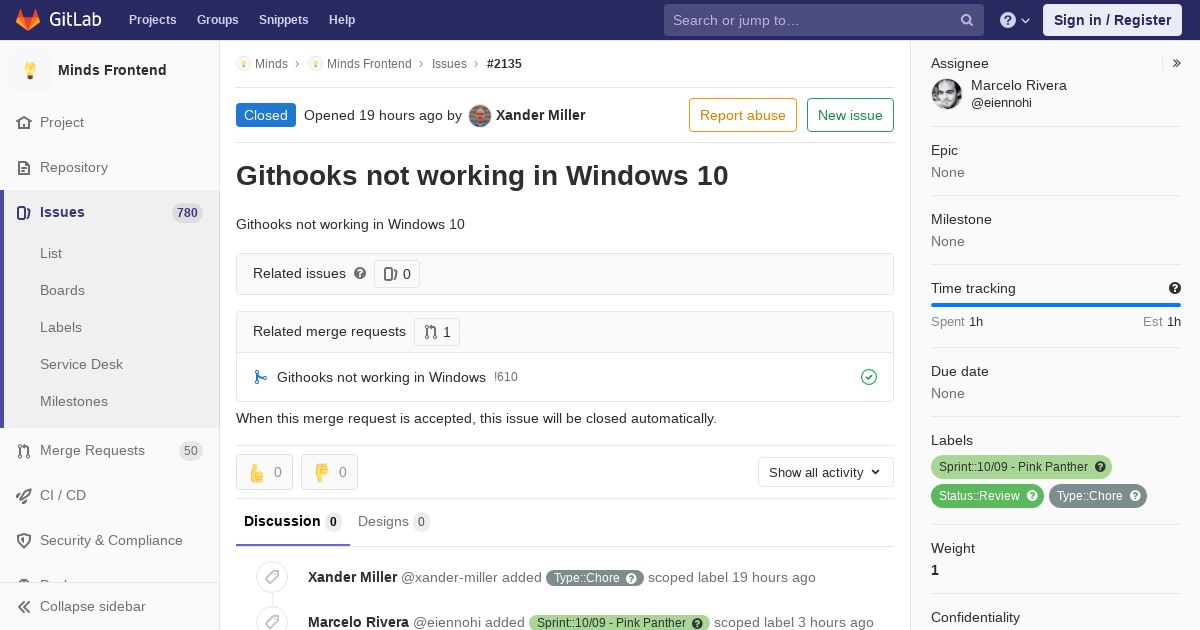Click the Issues count badge 780
The image size is (1200, 630).
point(187,212)
